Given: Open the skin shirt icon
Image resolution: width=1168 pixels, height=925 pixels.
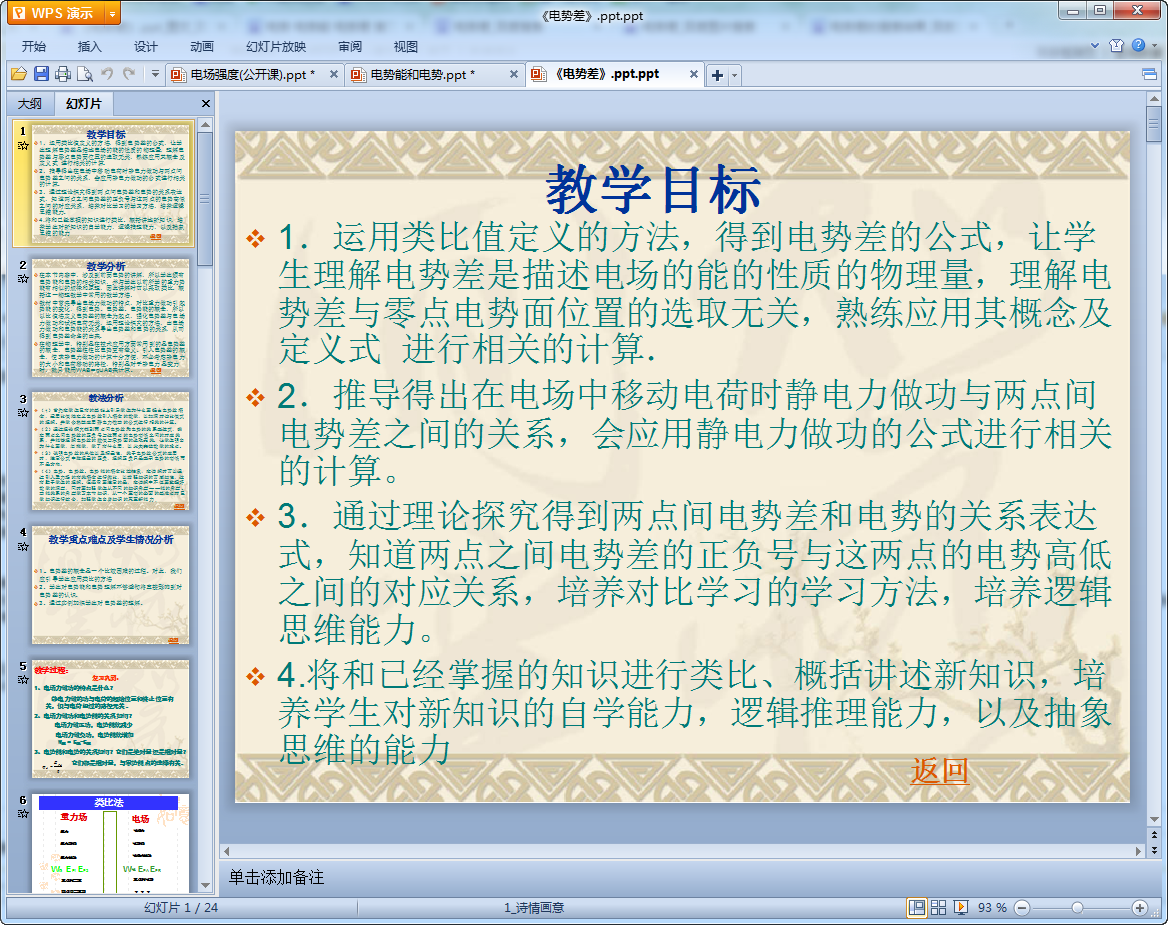Looking at the screenshot, I should [x=1116, y=45].
